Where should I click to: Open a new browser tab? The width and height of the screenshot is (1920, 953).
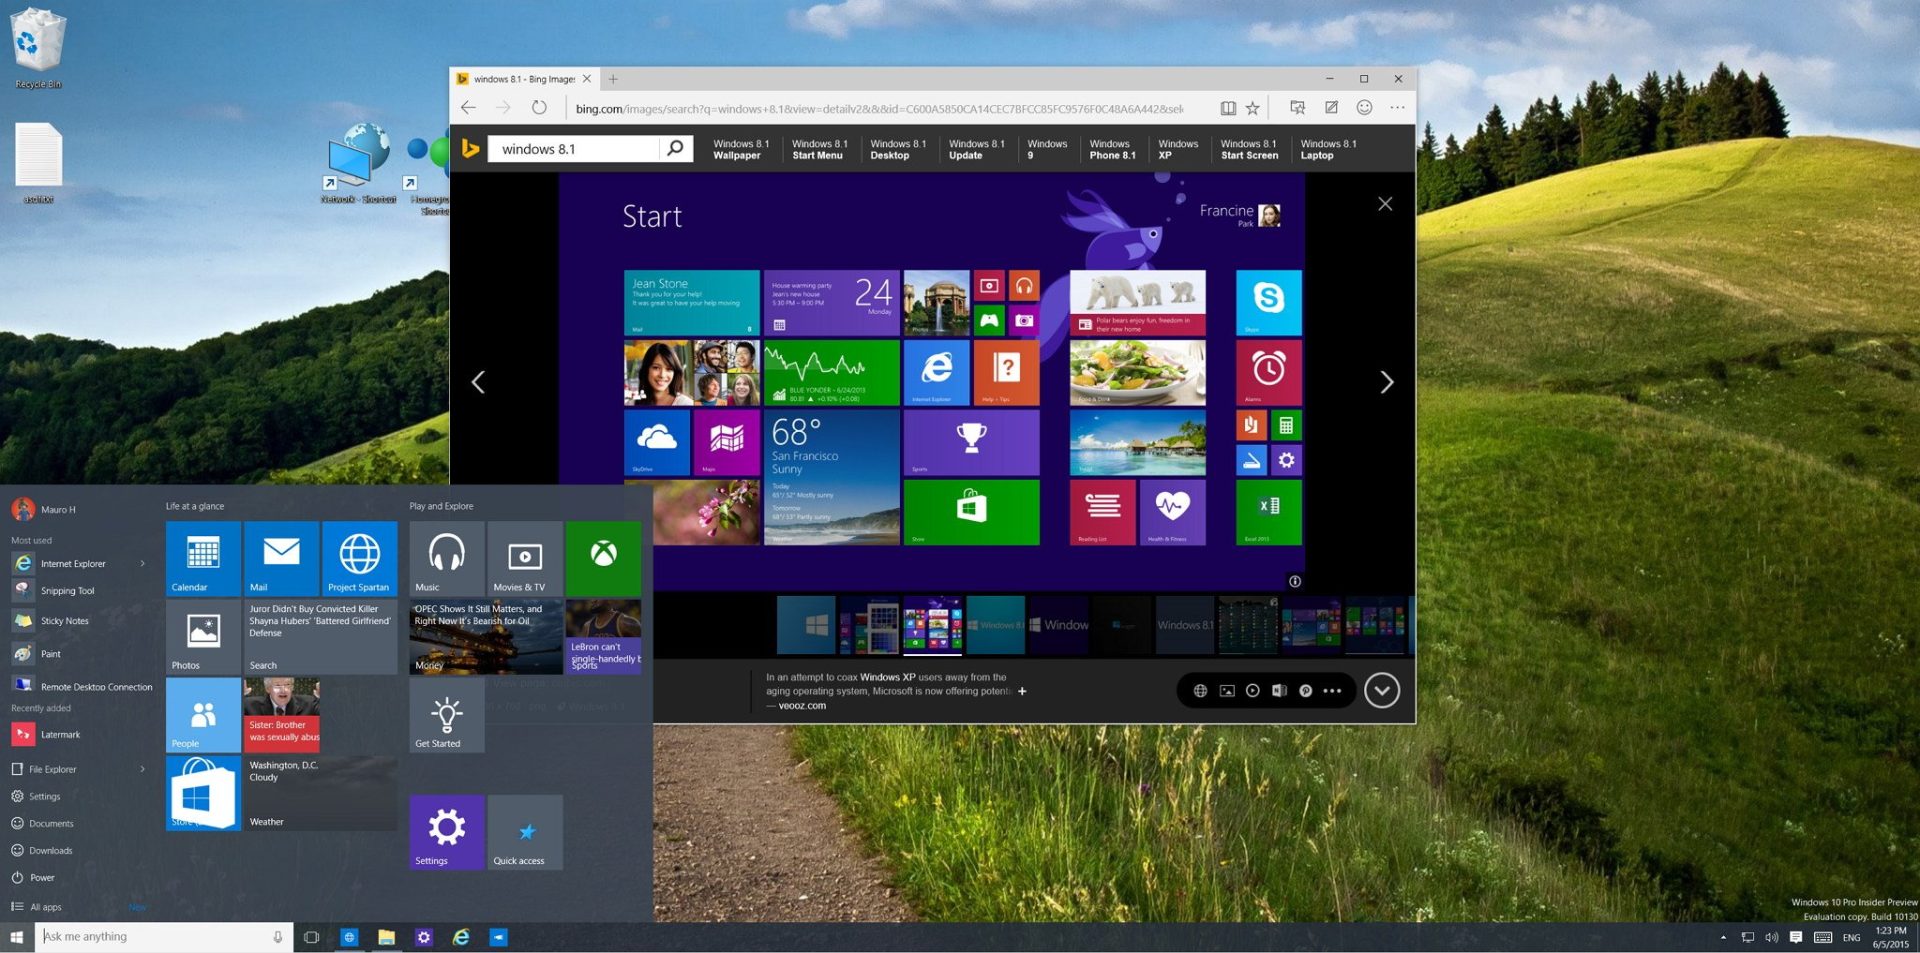(613, 79)
